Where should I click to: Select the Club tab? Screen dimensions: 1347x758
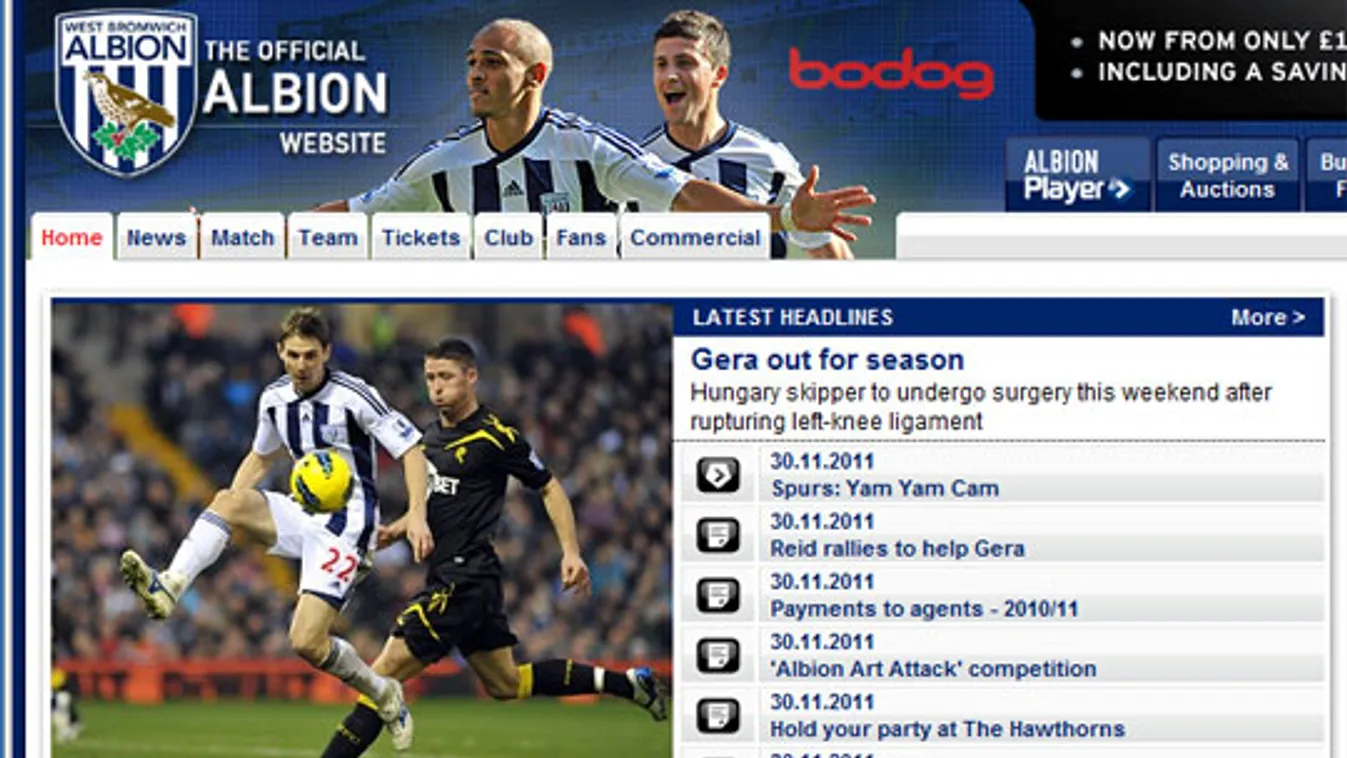pyautogui.click(x=508, y=237)
